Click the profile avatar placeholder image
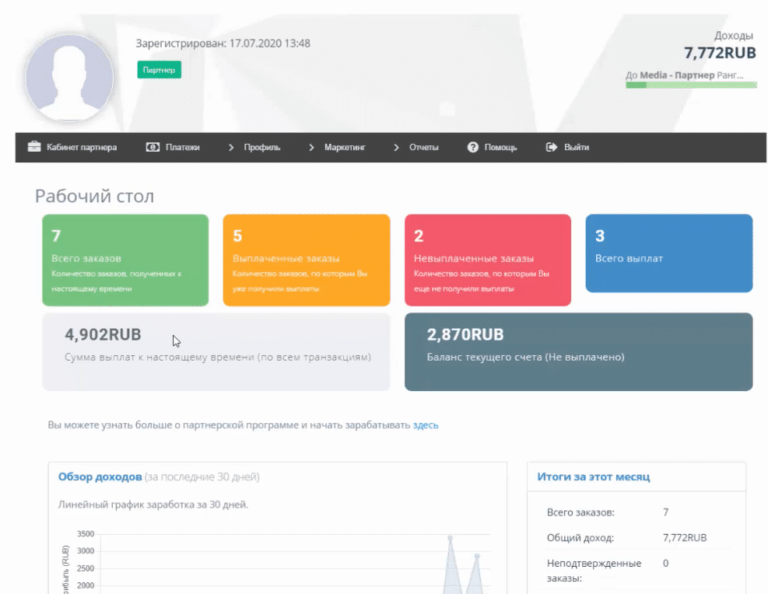 (x=69, y=79)
